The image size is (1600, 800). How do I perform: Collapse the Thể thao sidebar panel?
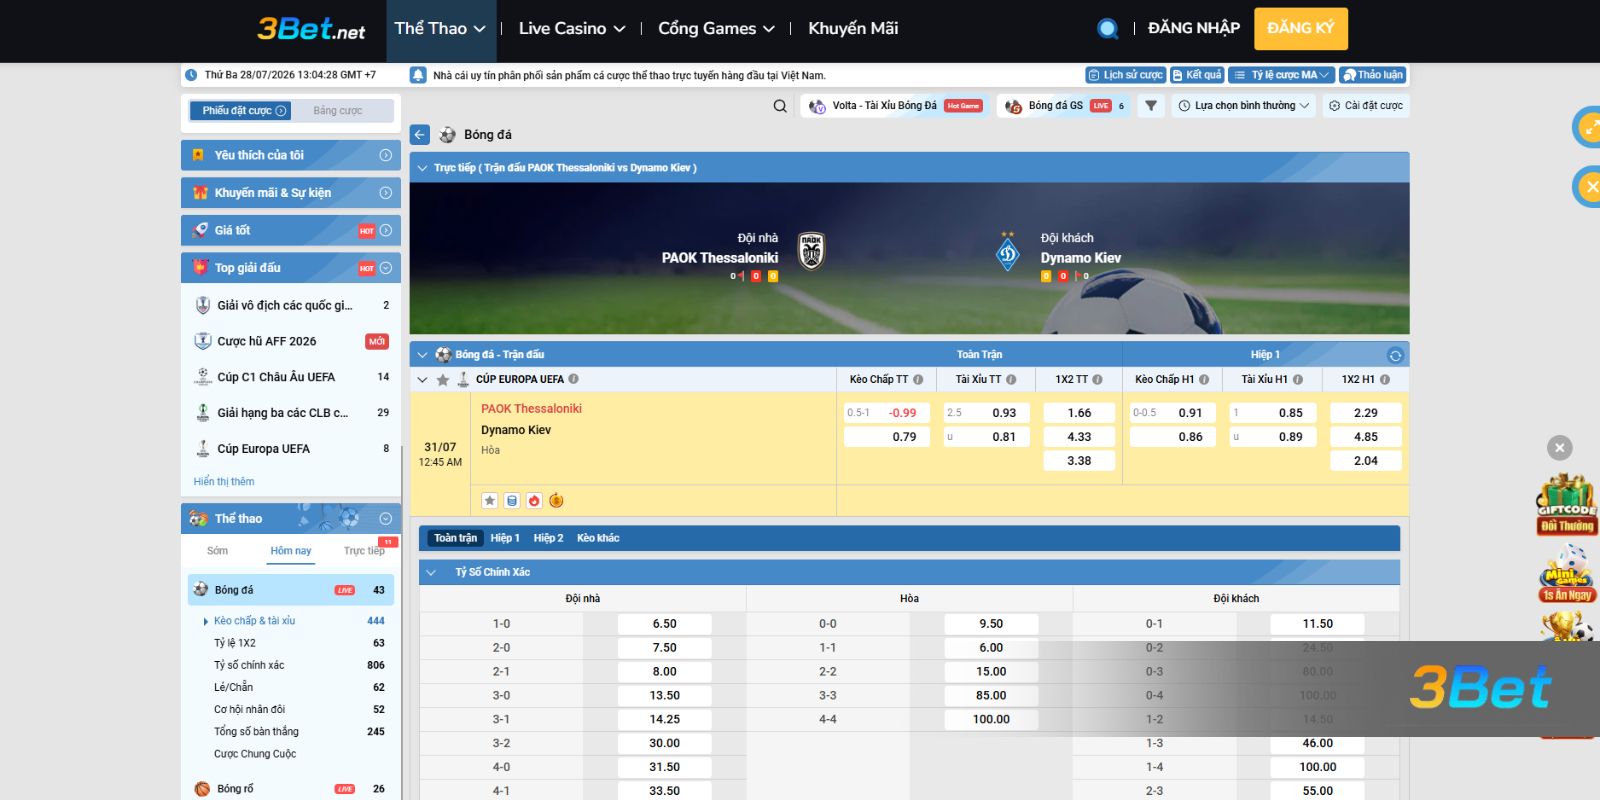tap(386, 519)
